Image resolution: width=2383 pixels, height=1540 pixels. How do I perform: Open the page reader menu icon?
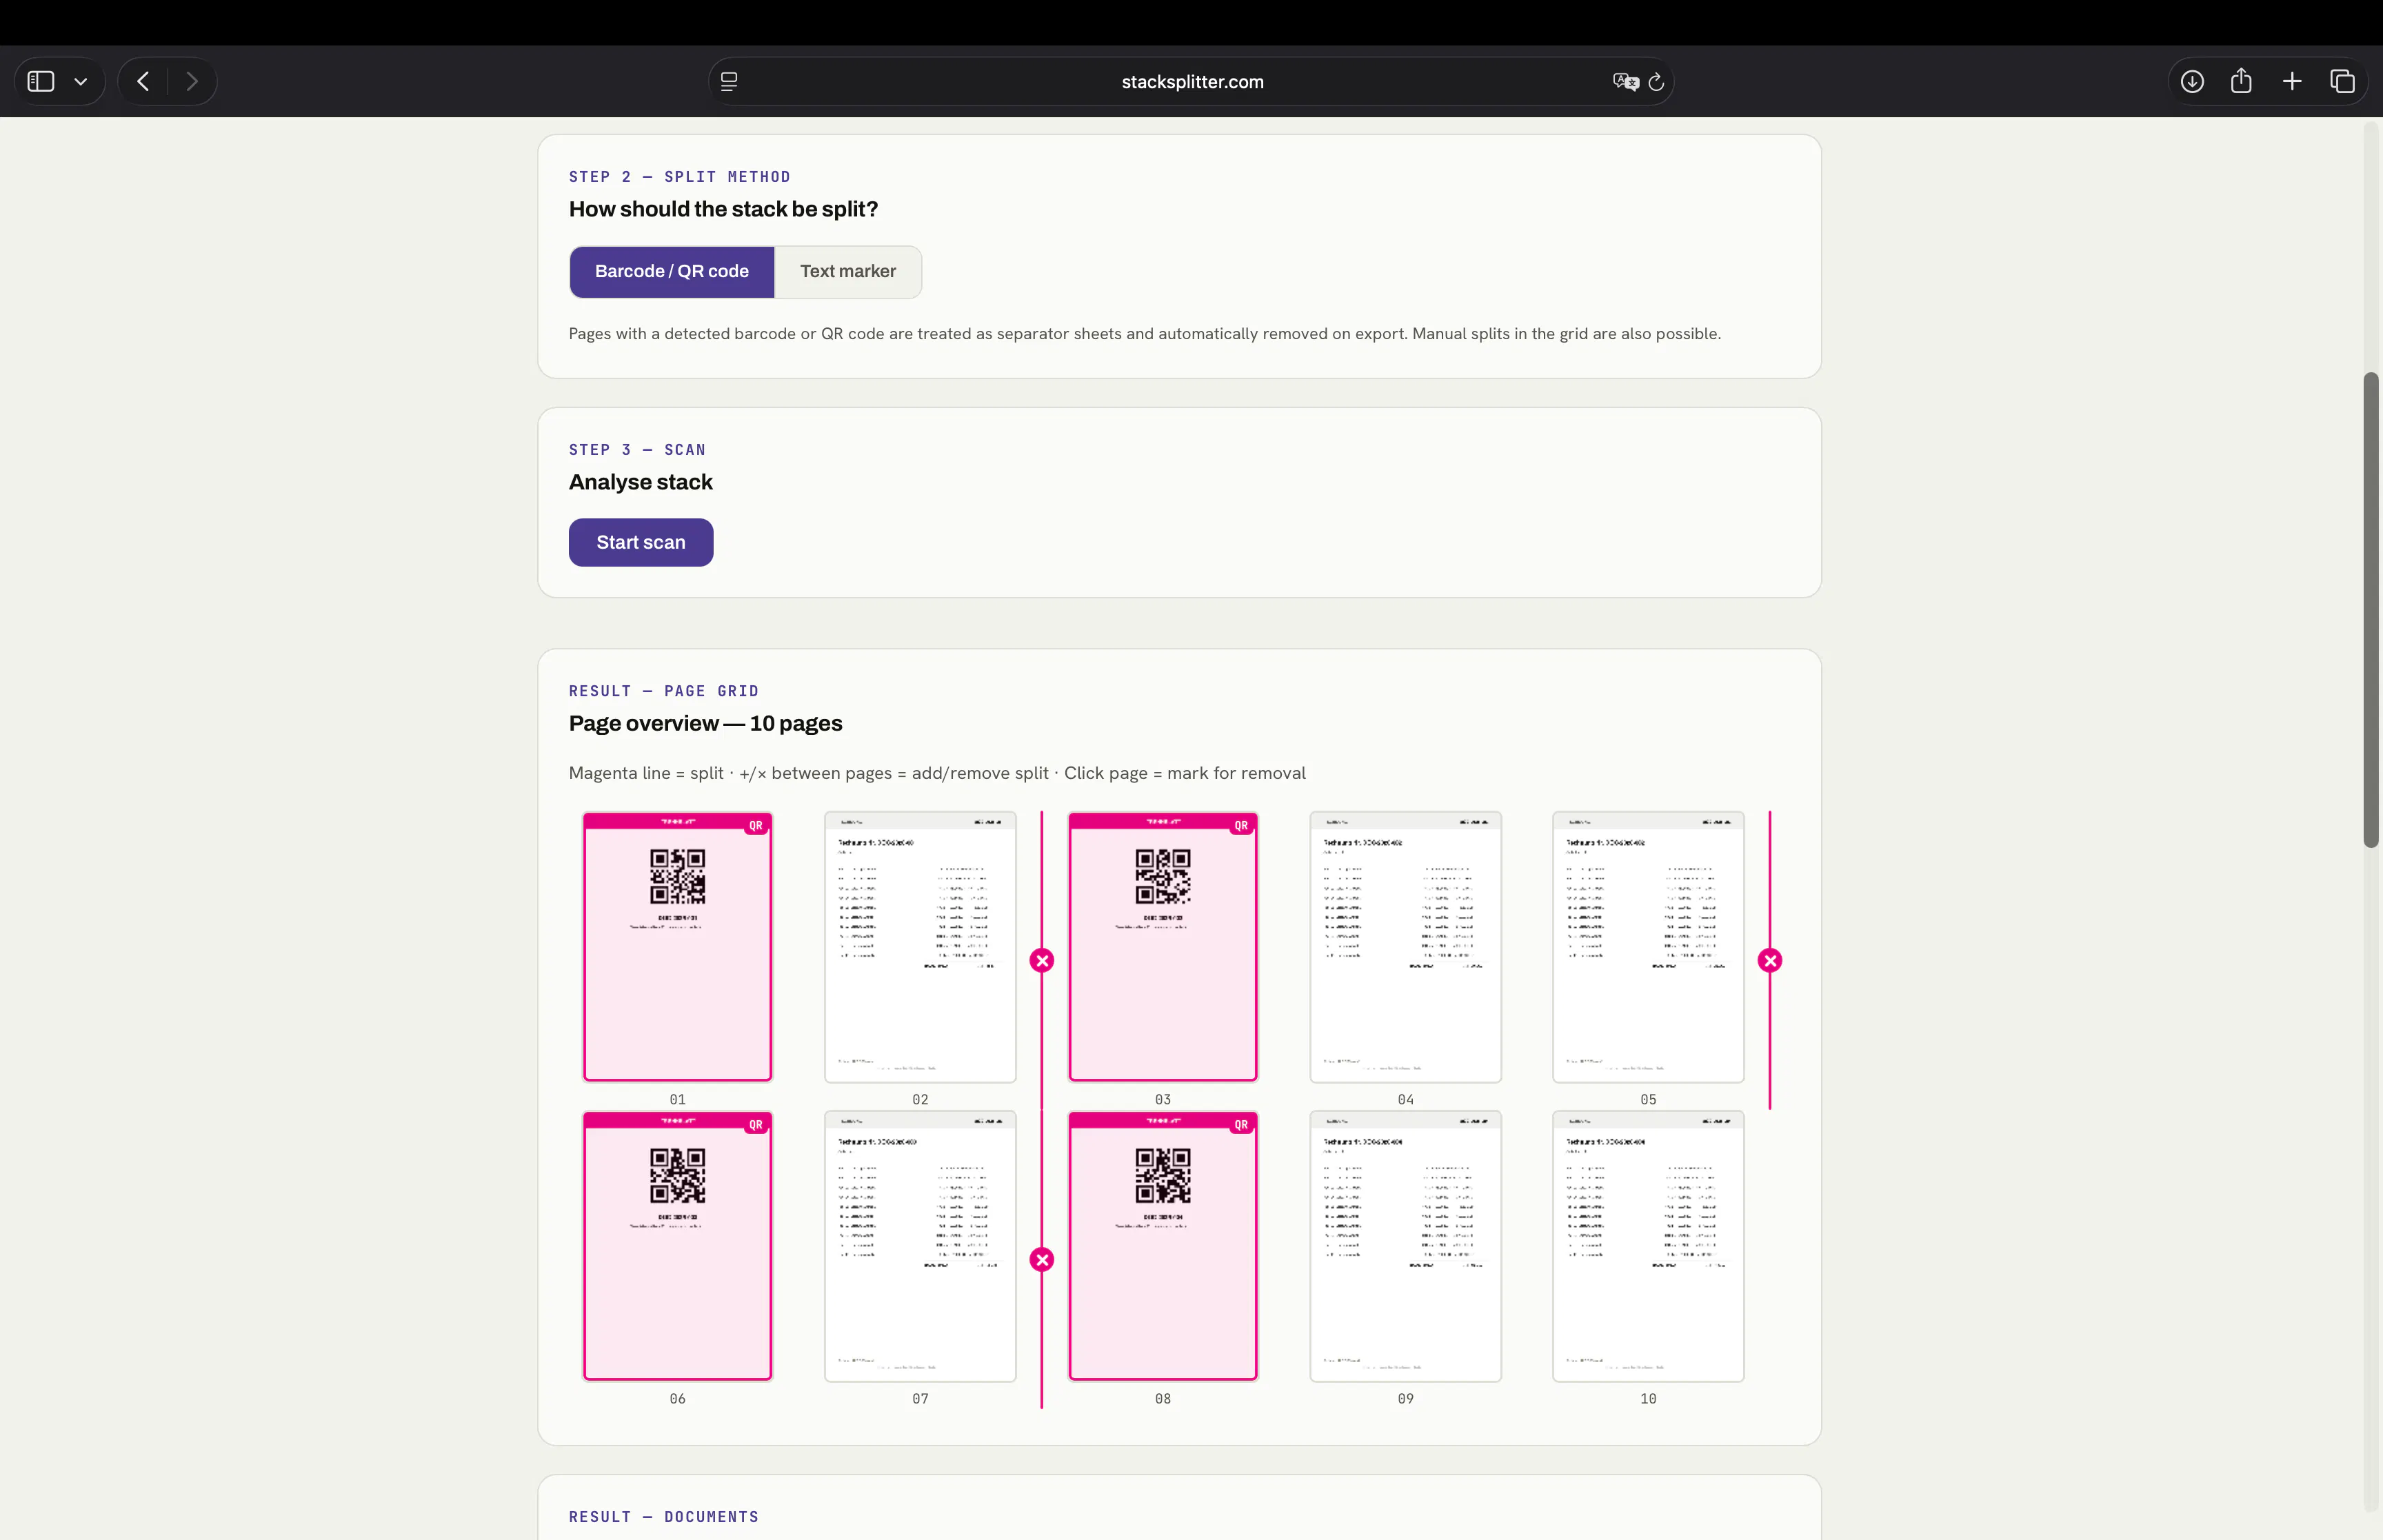pos(729,82)
